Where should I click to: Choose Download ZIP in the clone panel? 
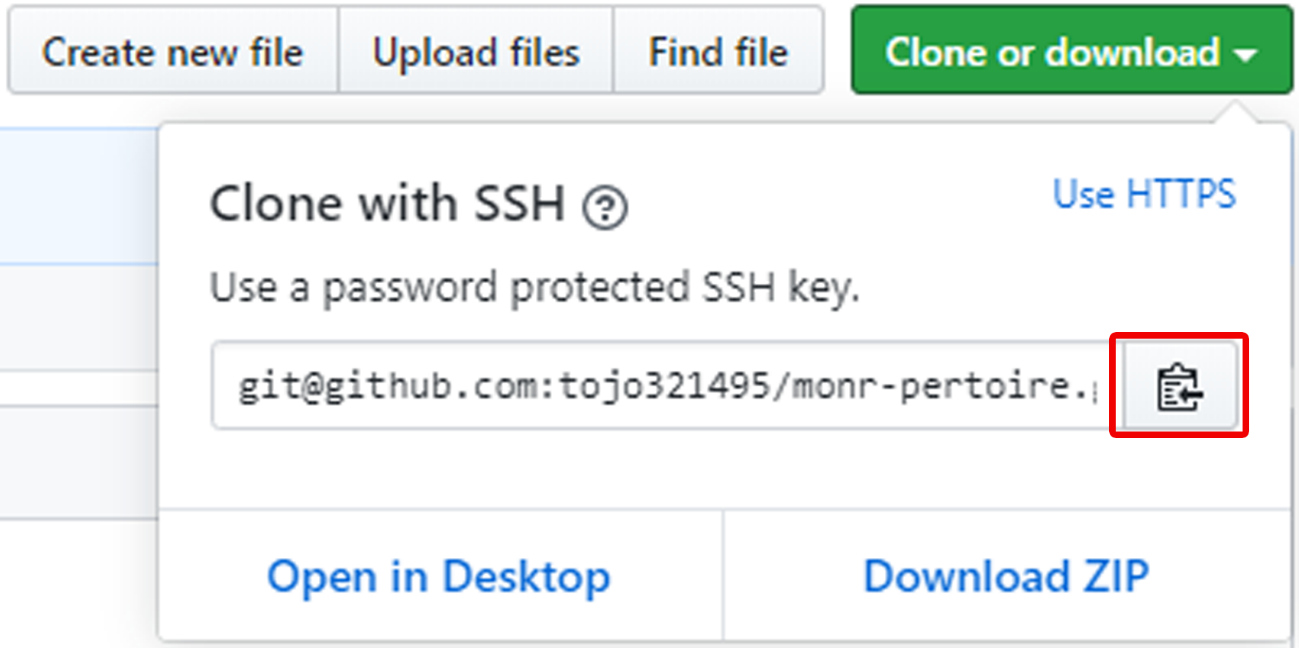point(1006,576)
